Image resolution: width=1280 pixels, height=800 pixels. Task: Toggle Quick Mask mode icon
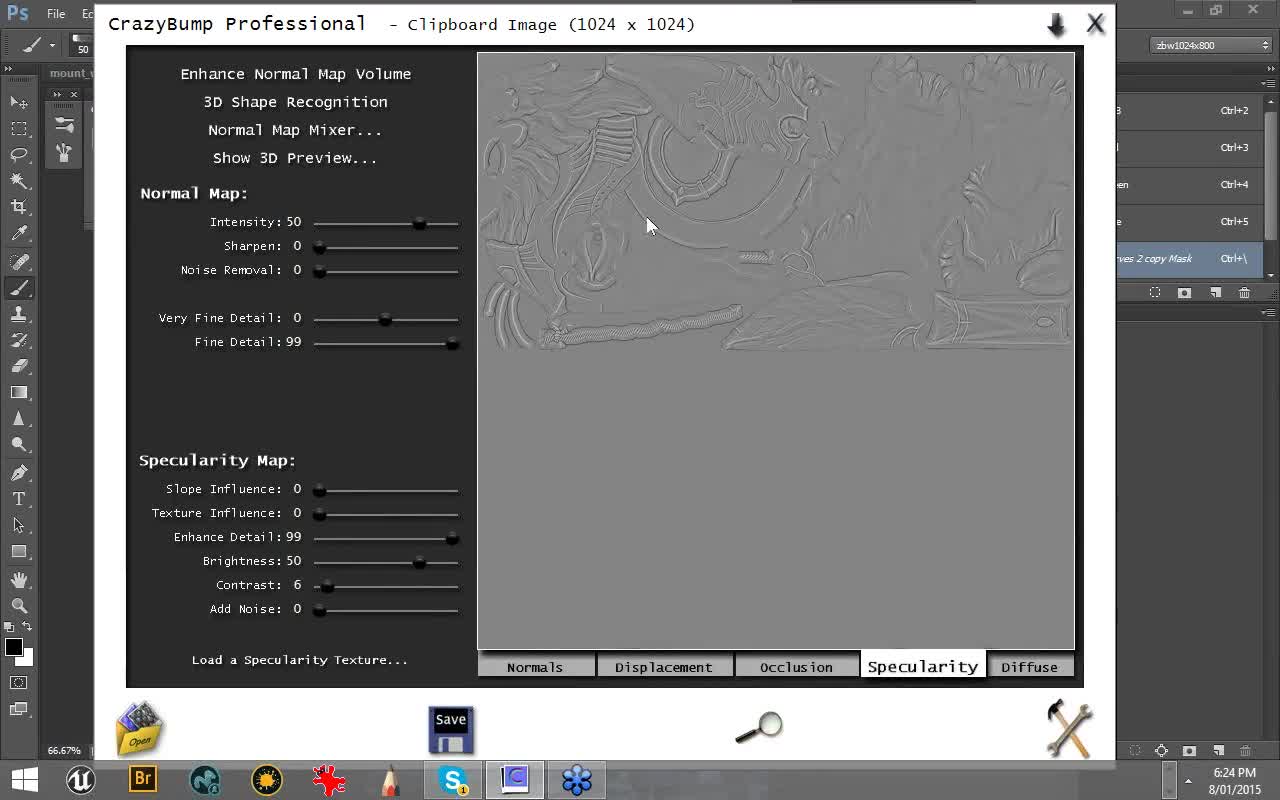pyautogui.click(x=19, y=683)
